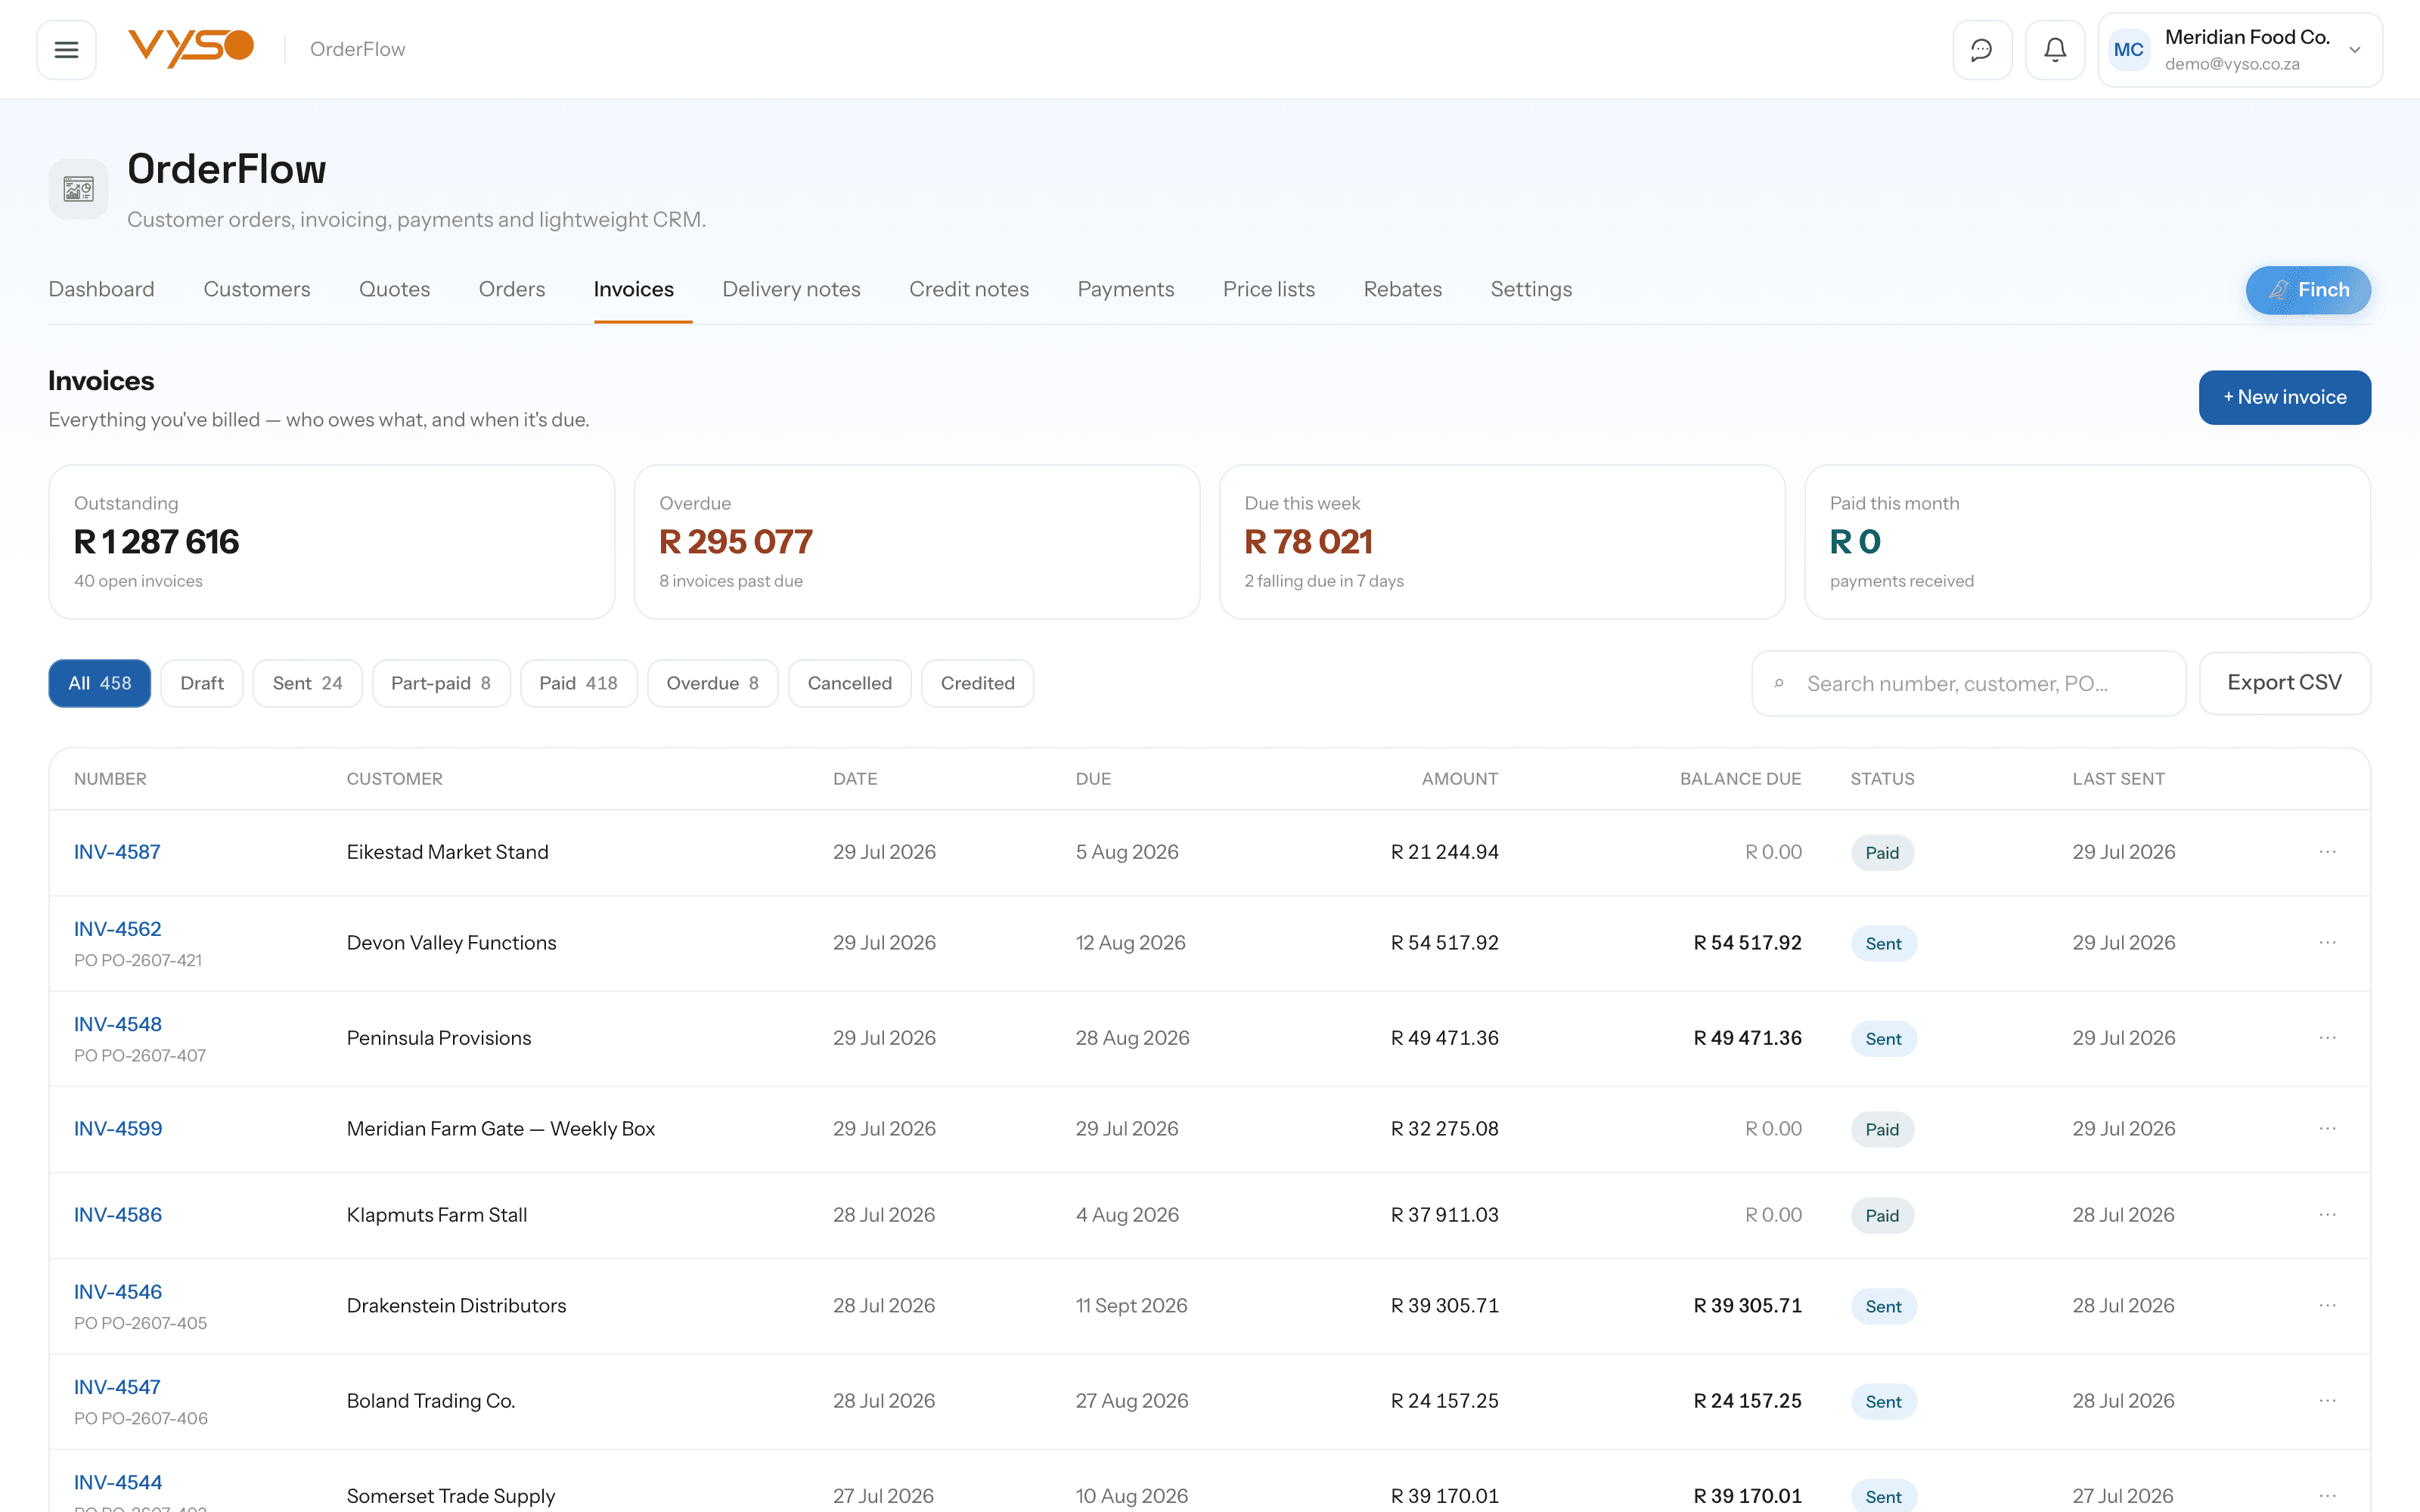
Task: Open the Quotes tab
Action: tap(394, 289)
